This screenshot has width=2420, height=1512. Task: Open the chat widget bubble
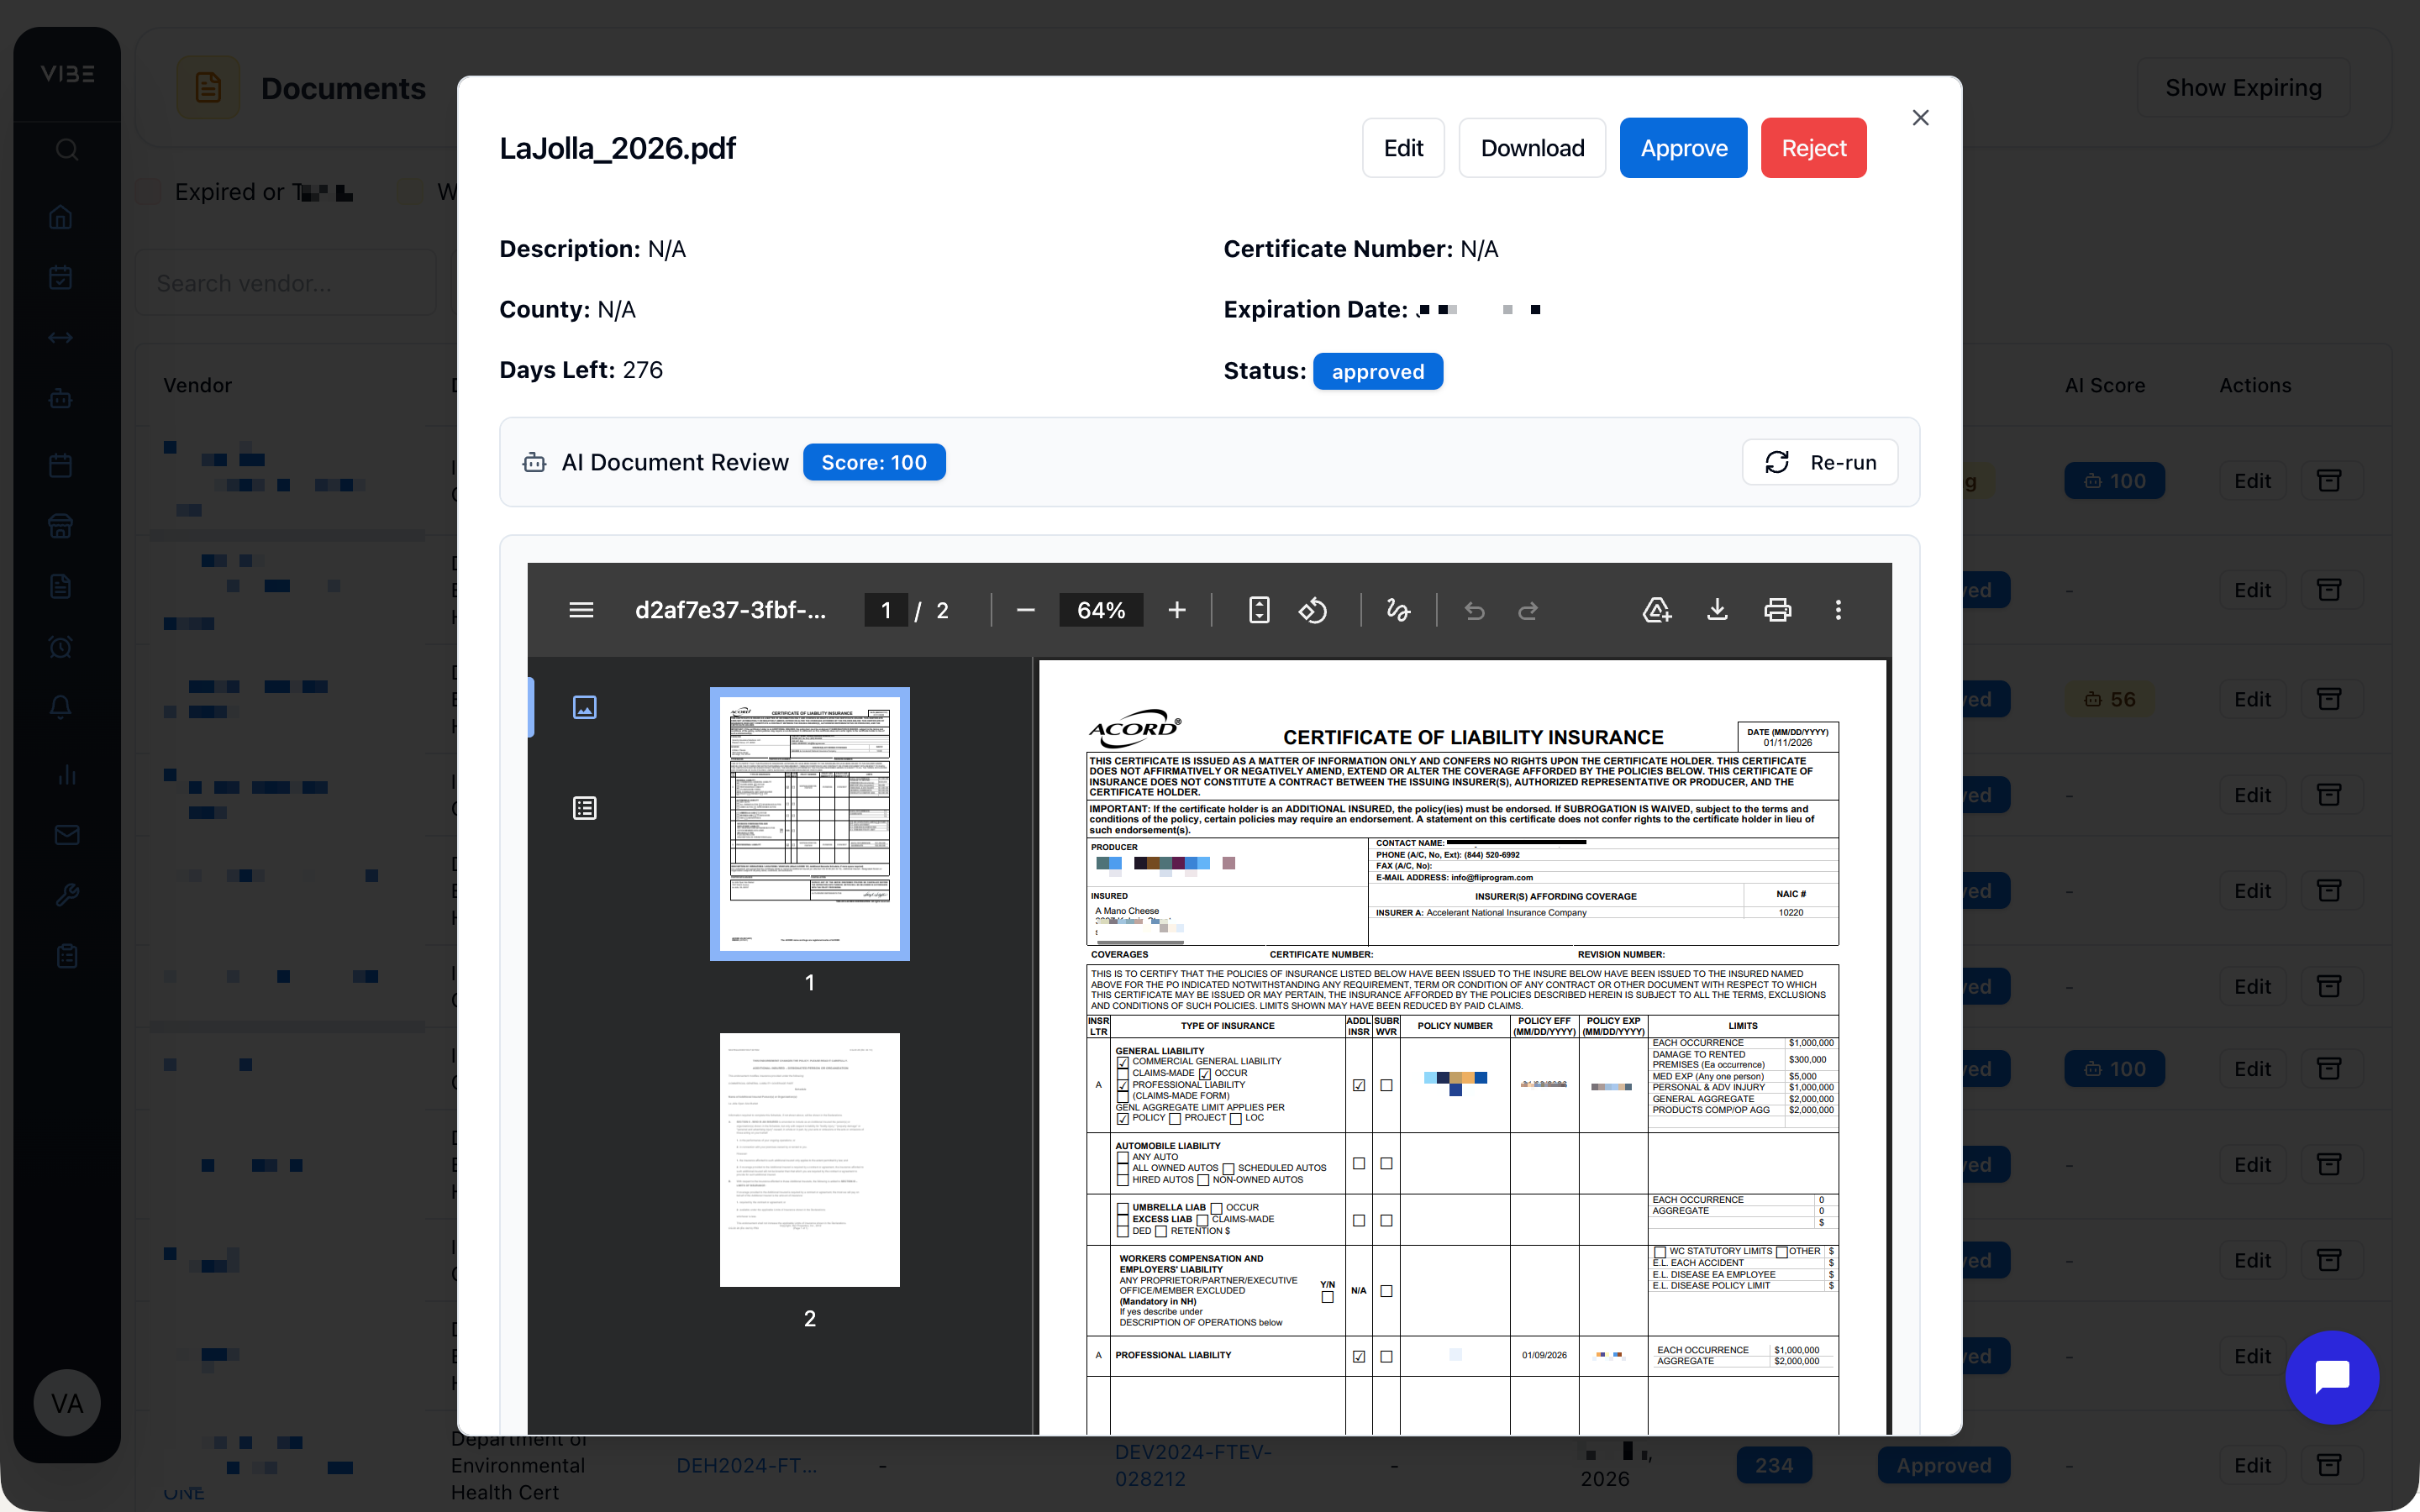2331,1378
